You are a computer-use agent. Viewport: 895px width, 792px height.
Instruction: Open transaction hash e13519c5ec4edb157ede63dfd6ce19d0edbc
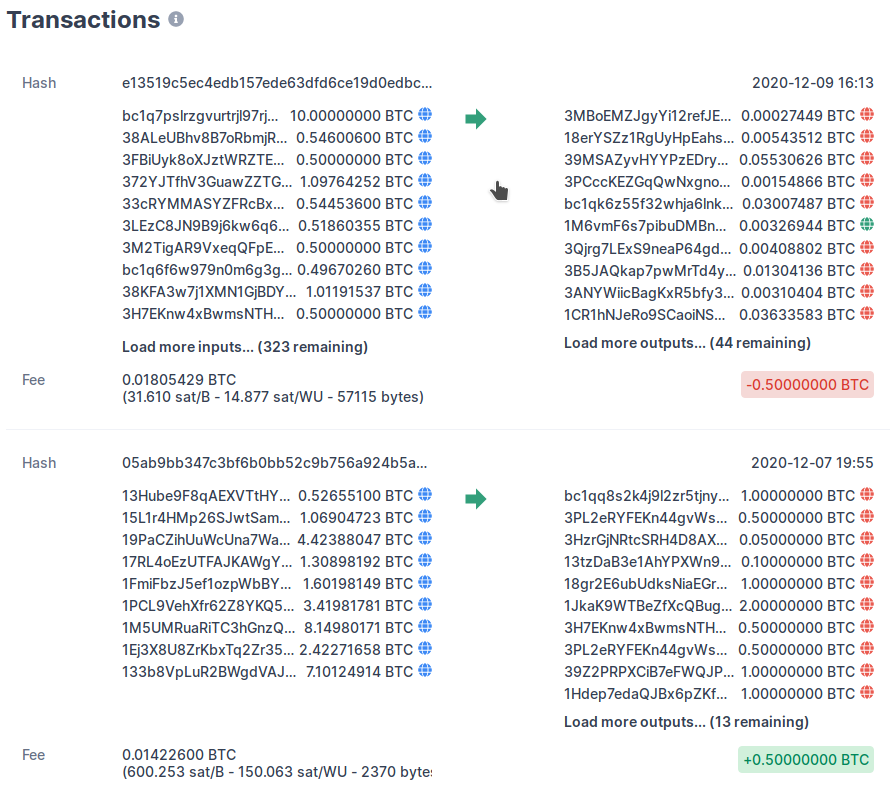coord(277,83)
